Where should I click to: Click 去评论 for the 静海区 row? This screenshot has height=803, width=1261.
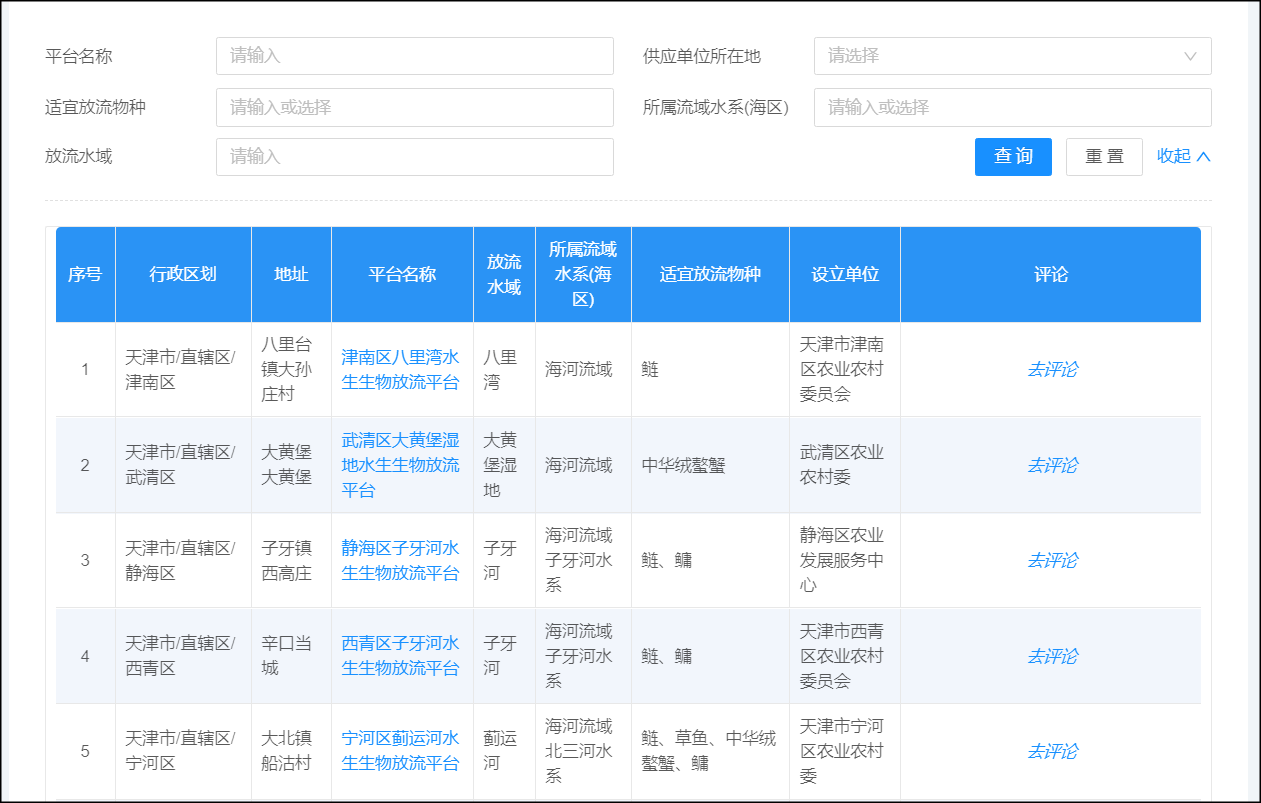tap(1051, 560)
